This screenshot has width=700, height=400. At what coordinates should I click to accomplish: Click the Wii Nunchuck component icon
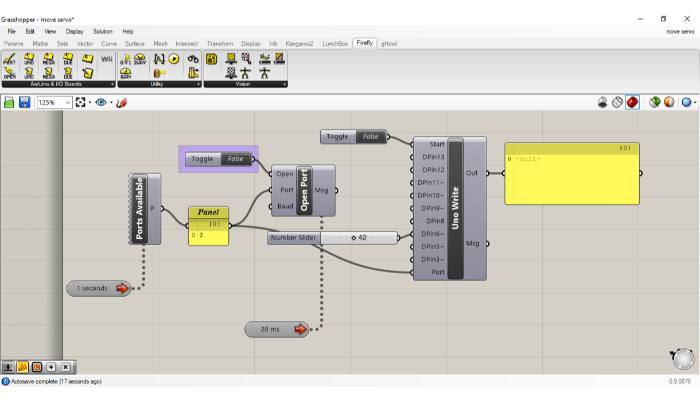coord(107,59)
